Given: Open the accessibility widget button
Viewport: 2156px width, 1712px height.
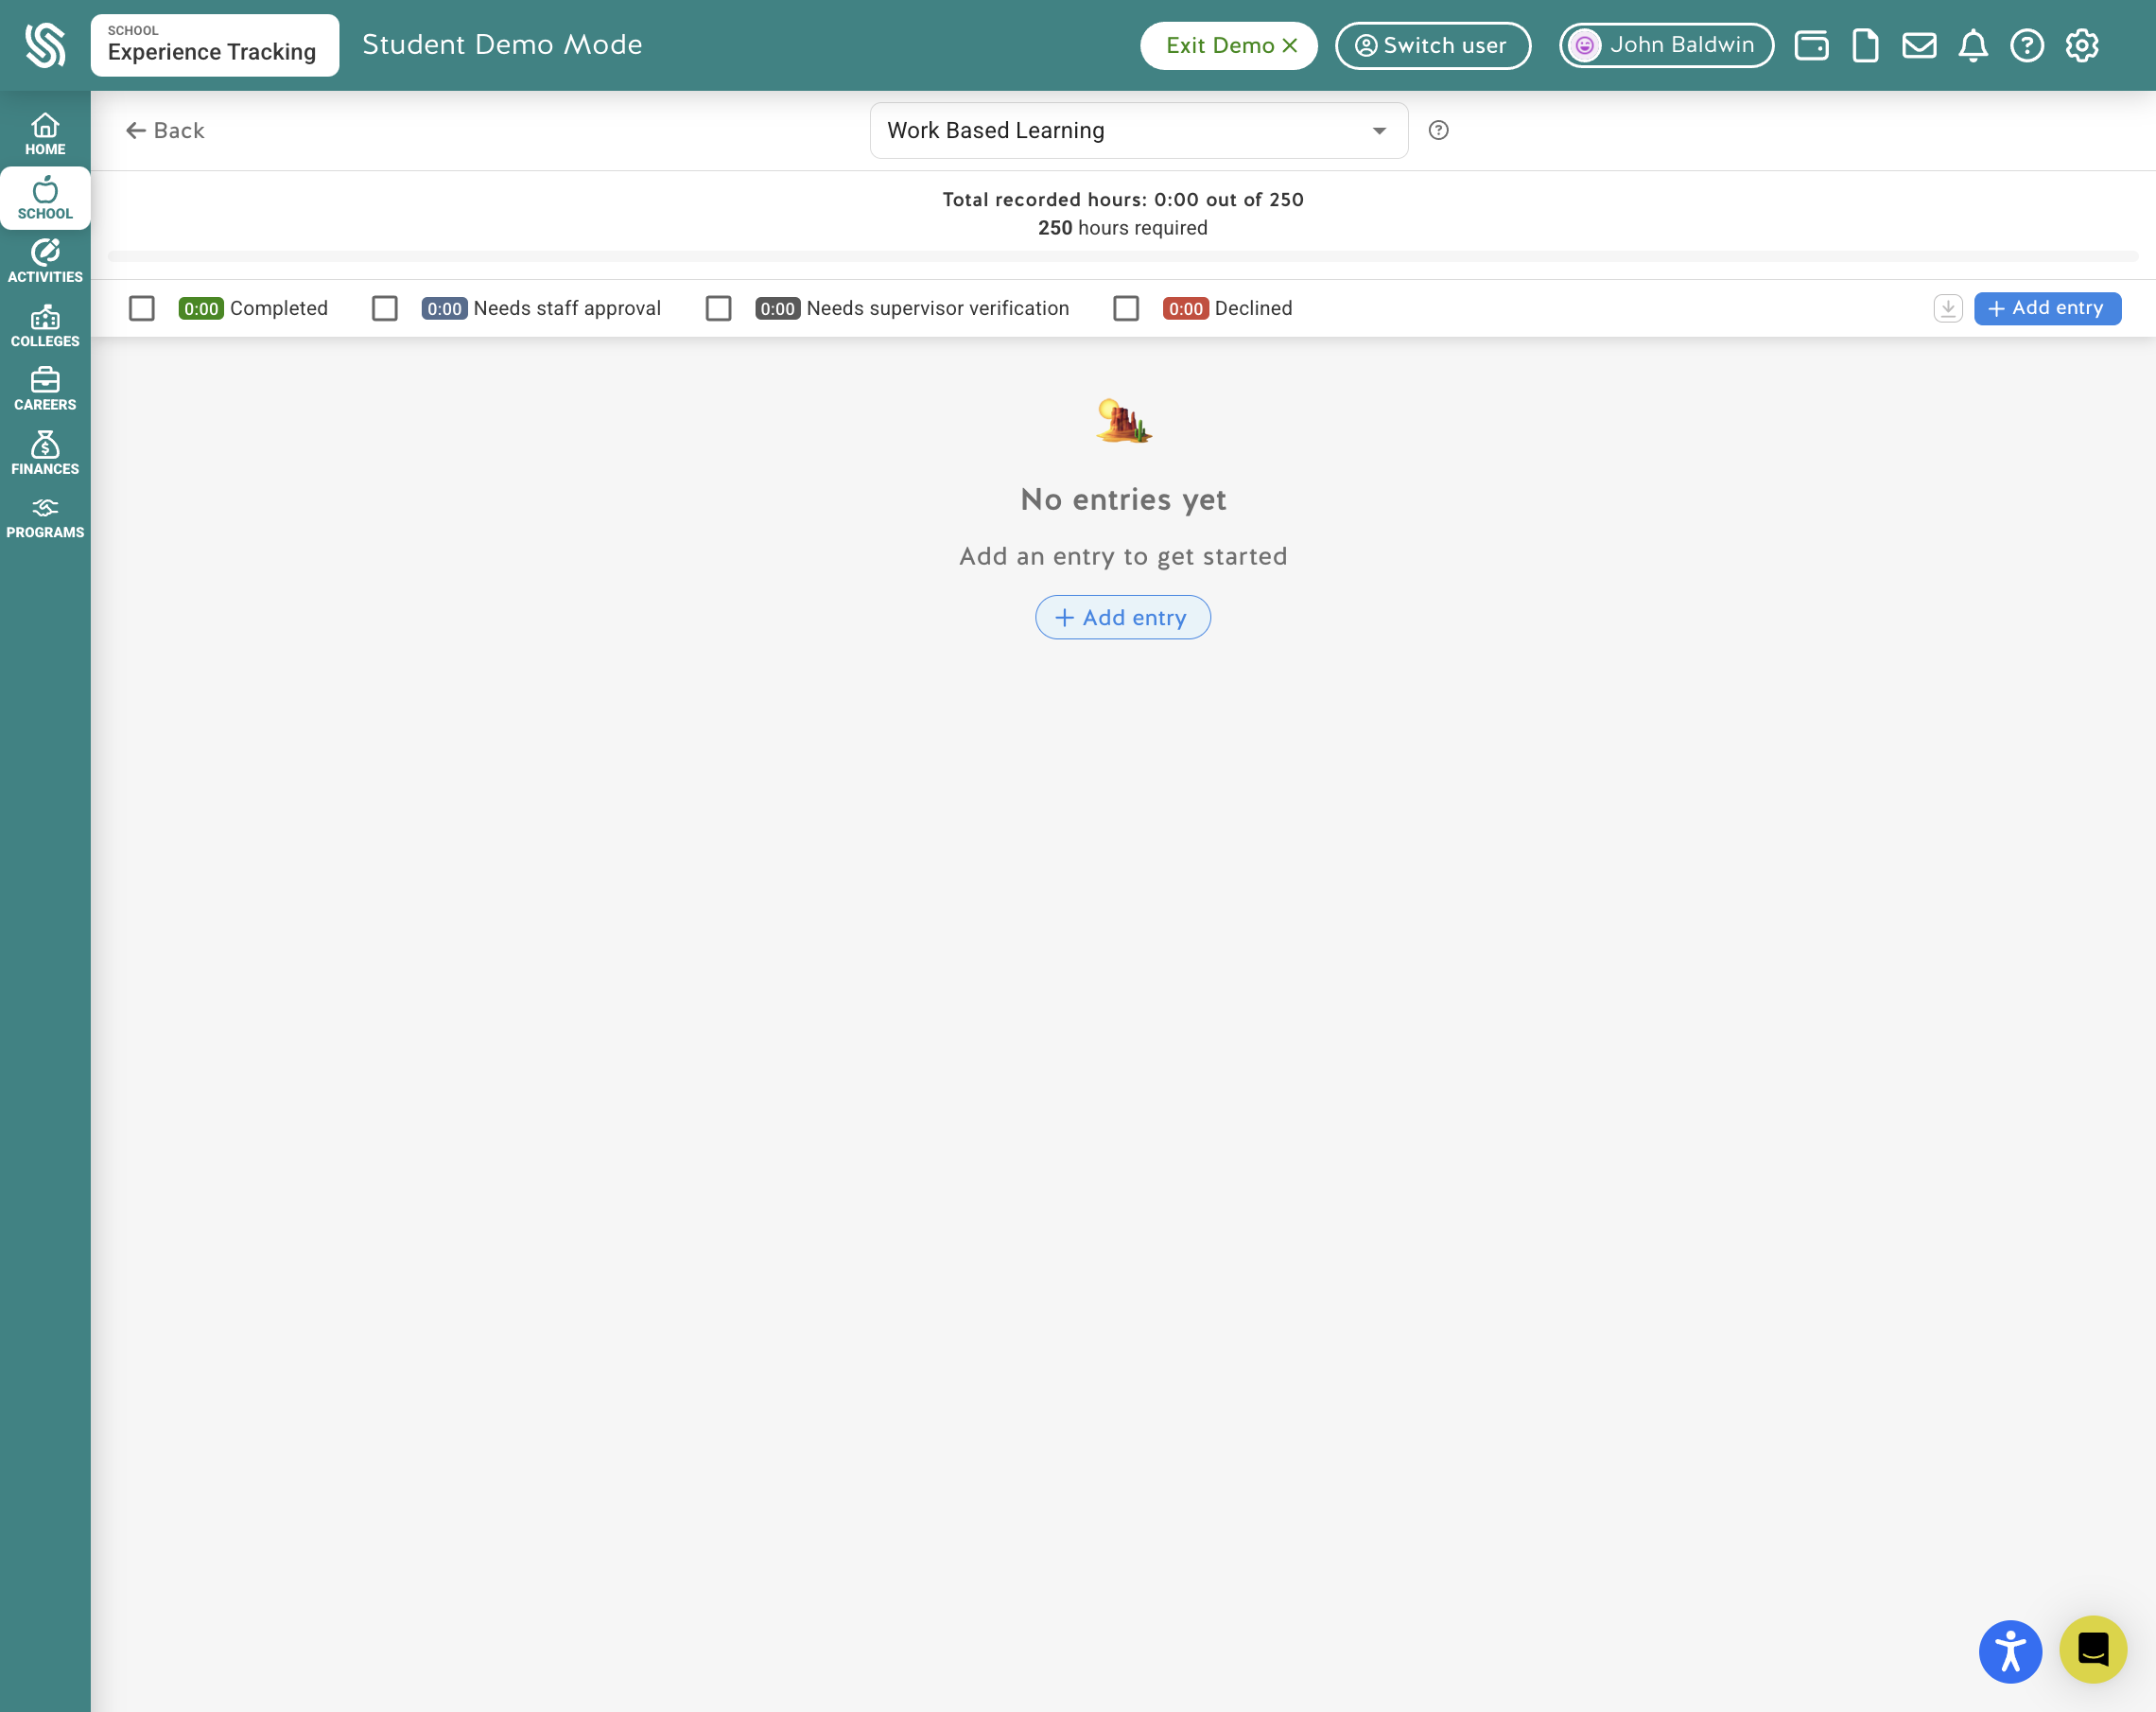Looking at the screenshot, I should pyautogui.click(x=2010, y=1651).
